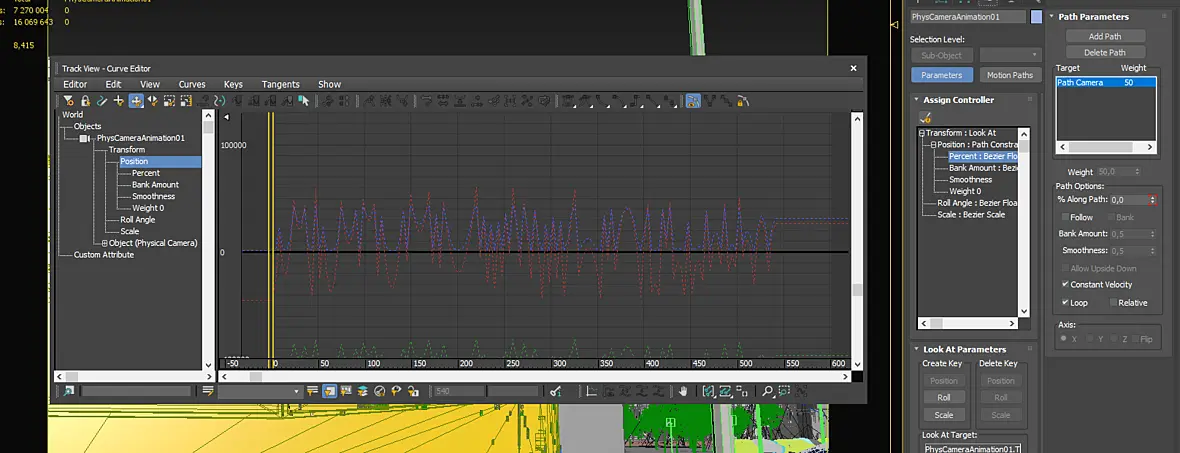Click the object color swatch beside PhysCameraAnimation01
Image resolution: width=1180 pixels, height=453 pixels.
point(1036,17)
